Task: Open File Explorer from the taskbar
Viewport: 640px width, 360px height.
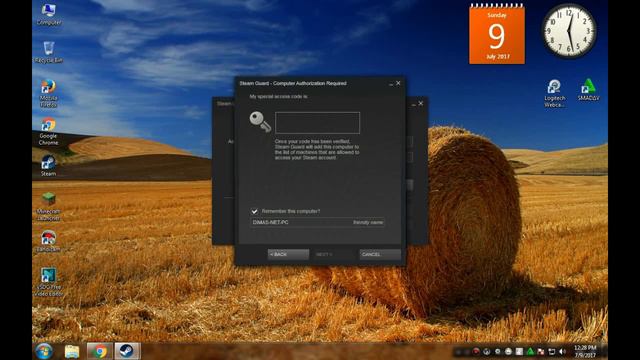Action: [72, 351]
